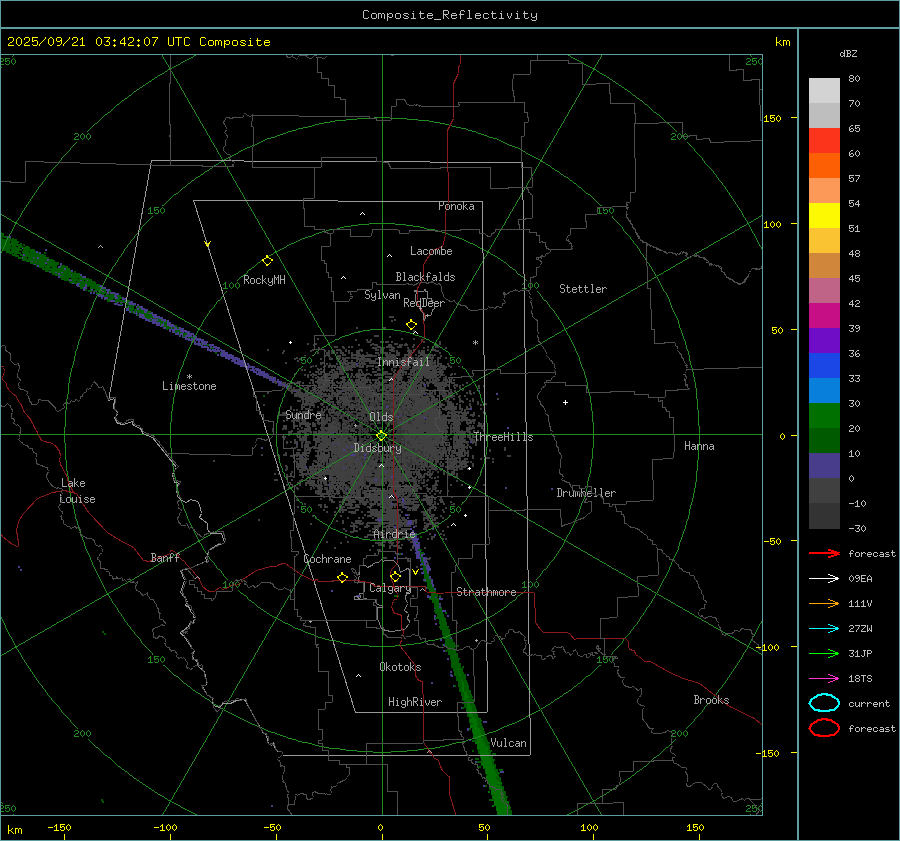Click the cyan current ellipse icon
The image size is (900, 841).
[x=824, y=703]
